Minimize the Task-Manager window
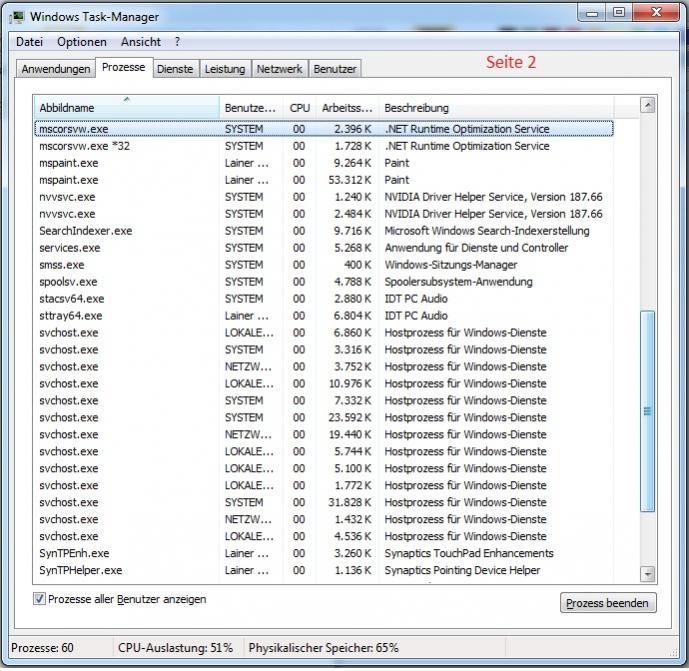689x671 pixels. (592, 13)
